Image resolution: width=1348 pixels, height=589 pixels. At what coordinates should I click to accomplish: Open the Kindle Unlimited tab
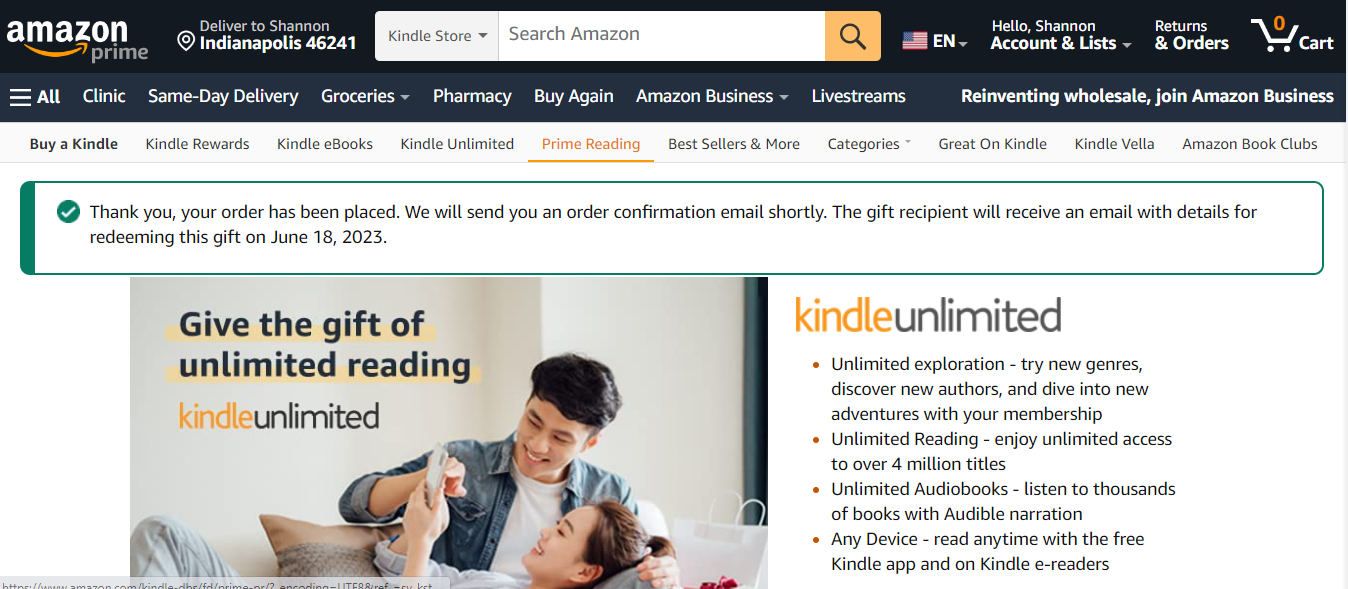click(x=457, y=144)
